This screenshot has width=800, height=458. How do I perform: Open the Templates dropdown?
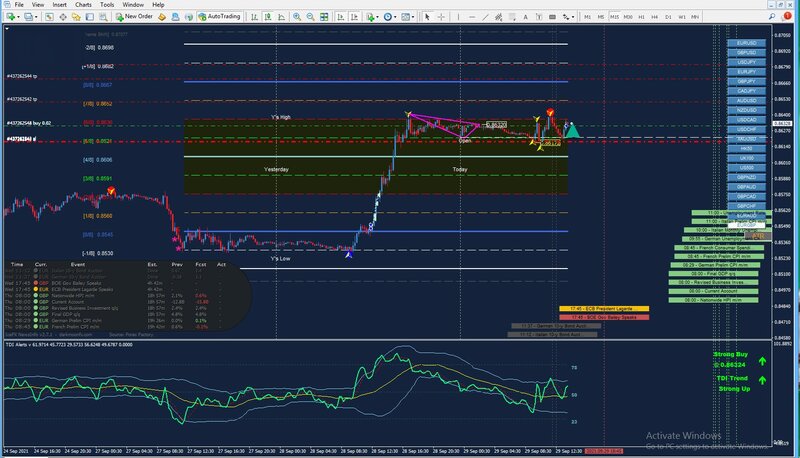click(407, 17)
